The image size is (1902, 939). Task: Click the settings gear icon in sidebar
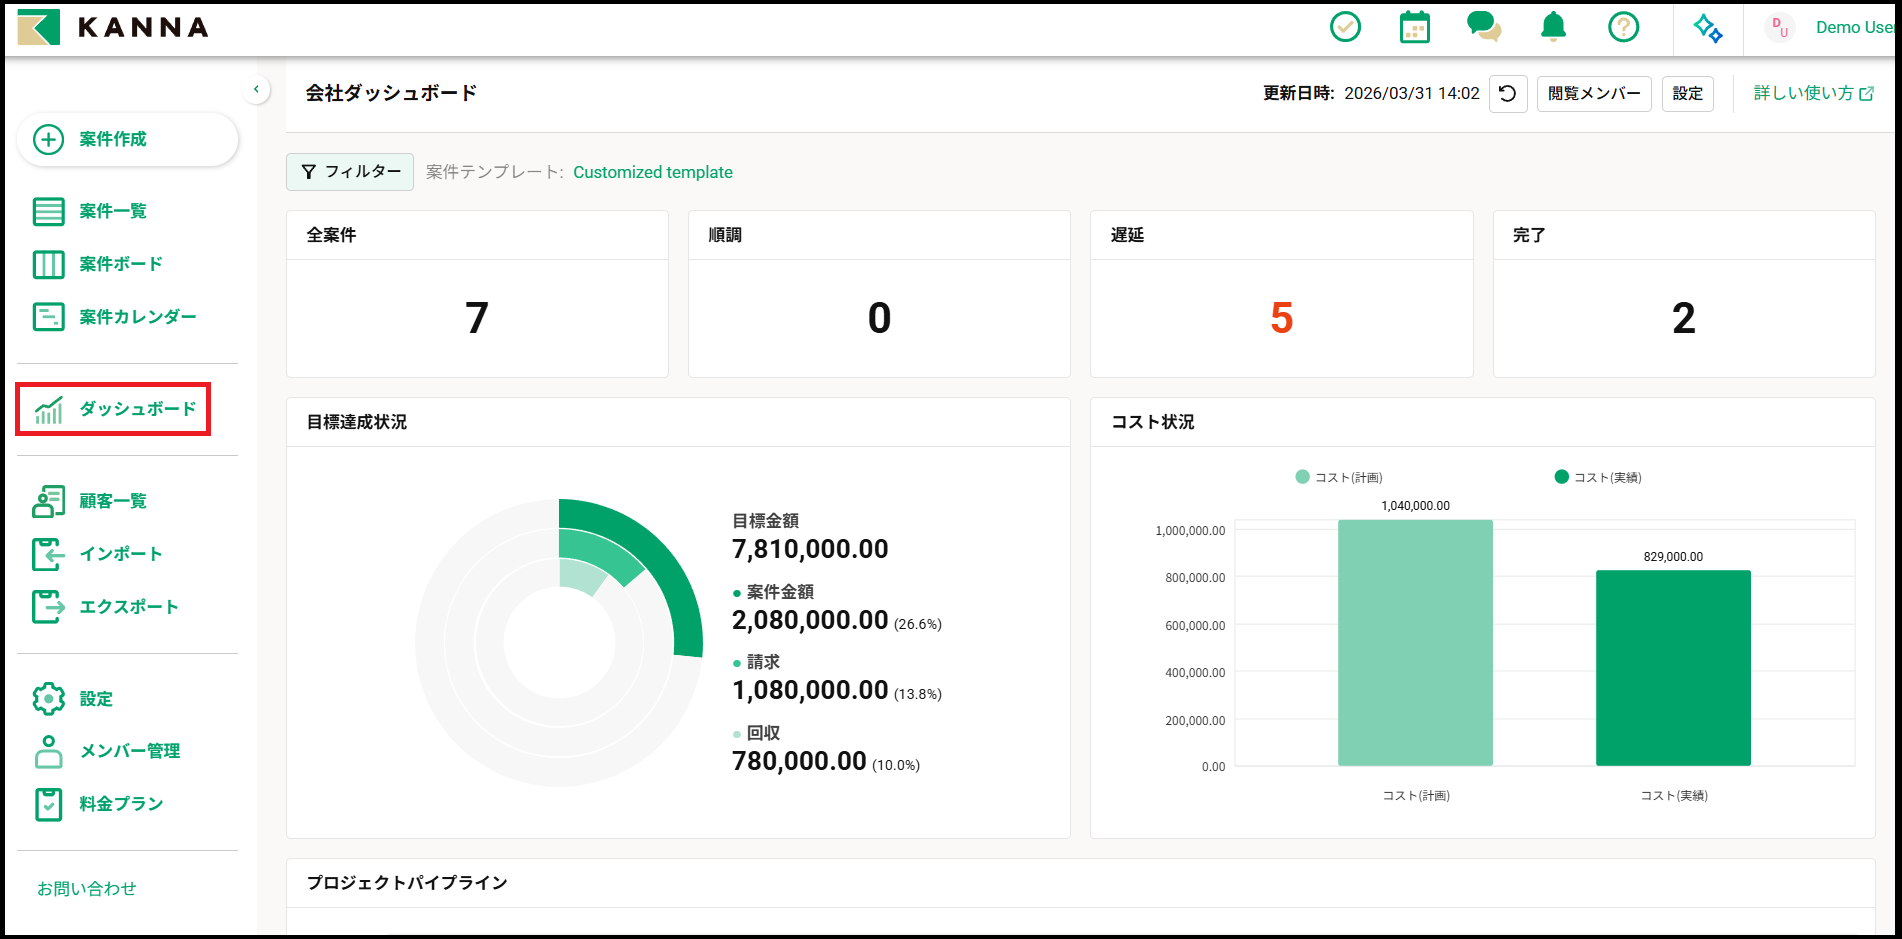[x=48, y=699]
